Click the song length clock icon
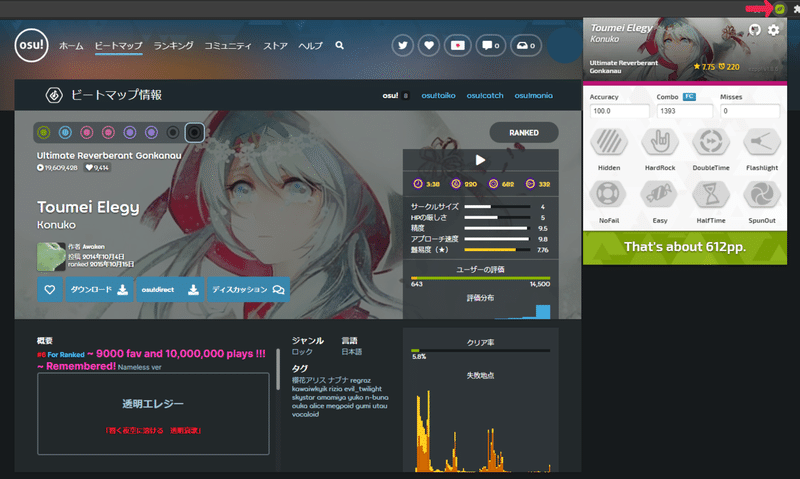The width and height of the screenshot is (800, 479). pyautogui.click(x=418, y=184)
